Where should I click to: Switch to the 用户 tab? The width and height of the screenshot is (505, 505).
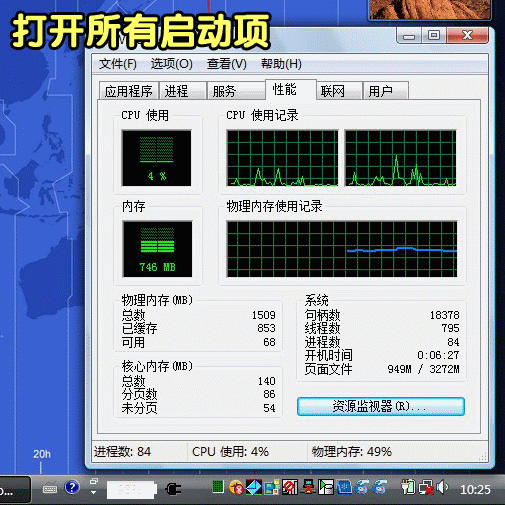pyautogui.click(x=385, y=91)
